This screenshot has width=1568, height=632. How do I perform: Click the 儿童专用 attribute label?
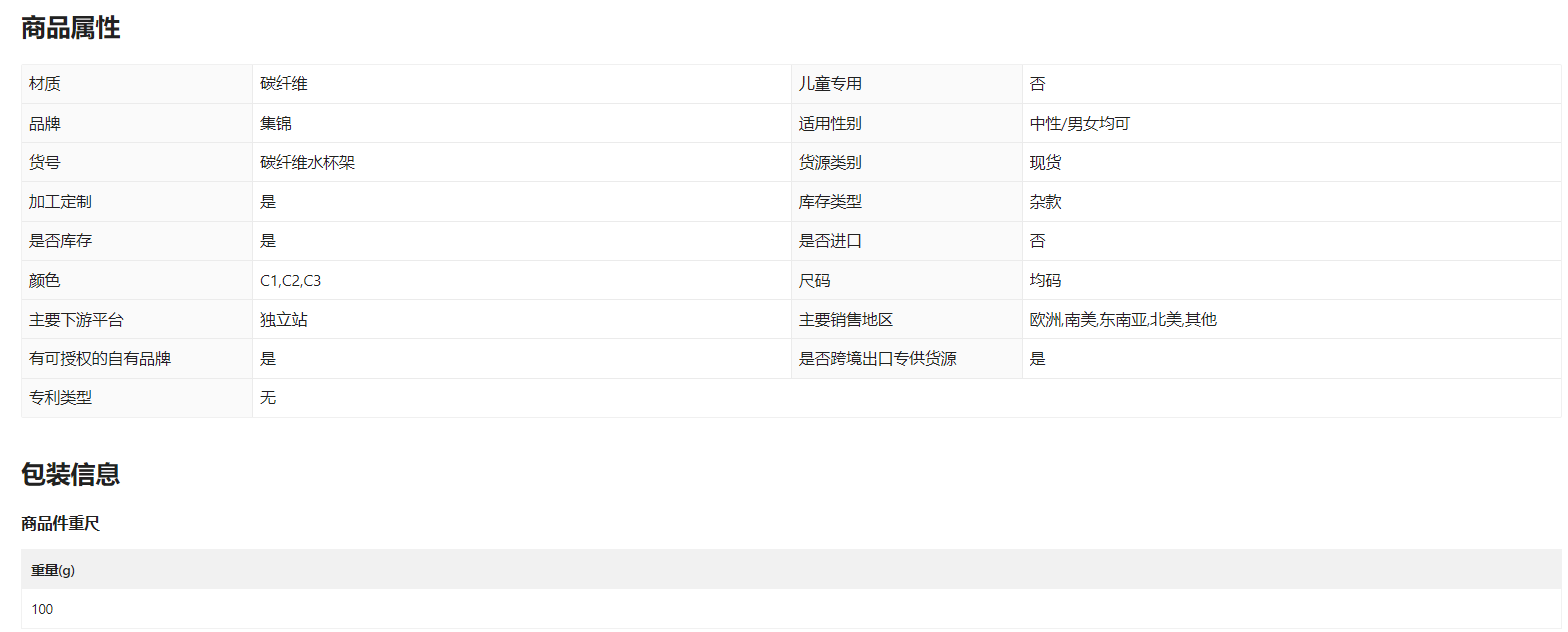point(830,84)
